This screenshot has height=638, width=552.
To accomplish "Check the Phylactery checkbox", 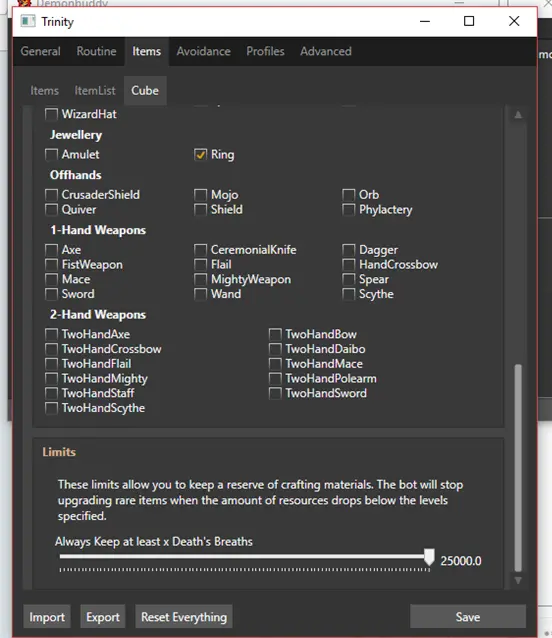I will (x=349, y=210).
